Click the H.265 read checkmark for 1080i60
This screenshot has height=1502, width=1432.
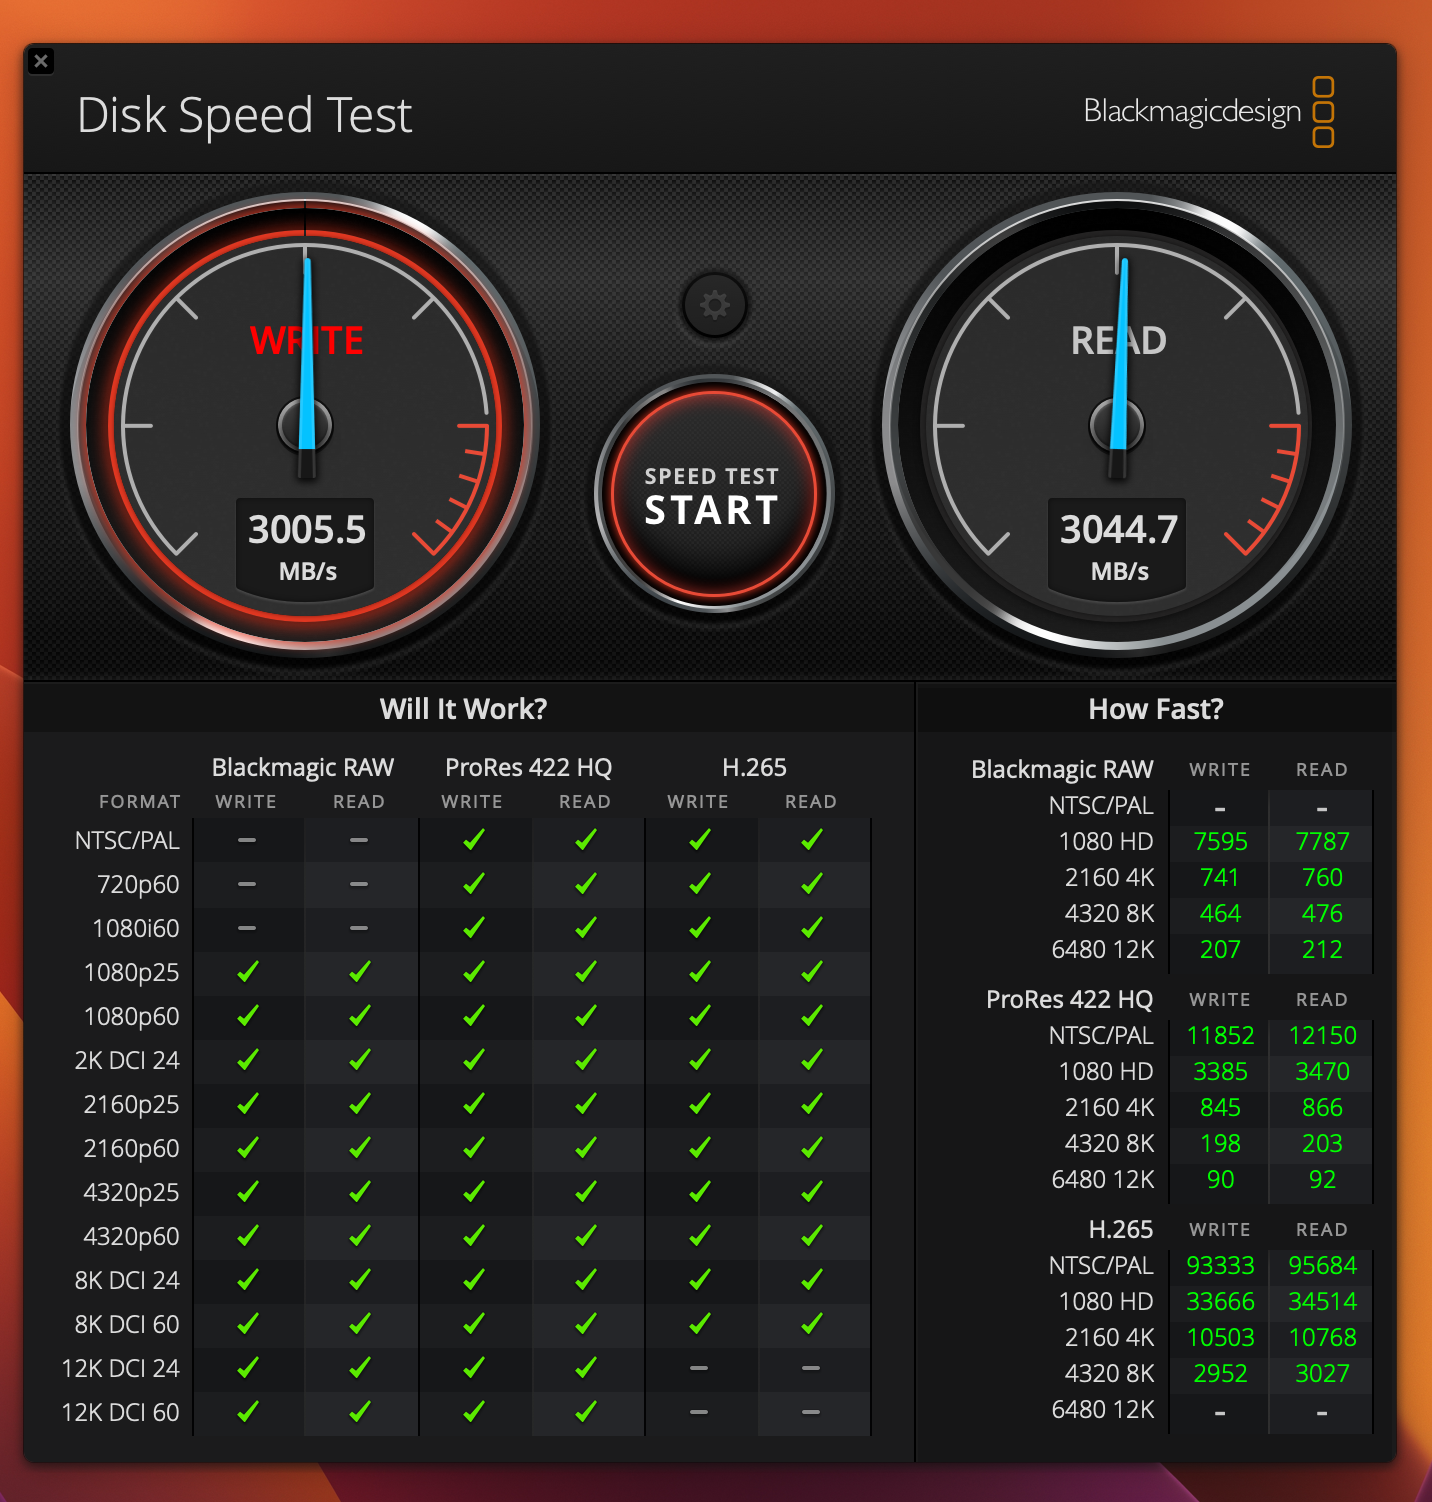click(x=812, y=928)
